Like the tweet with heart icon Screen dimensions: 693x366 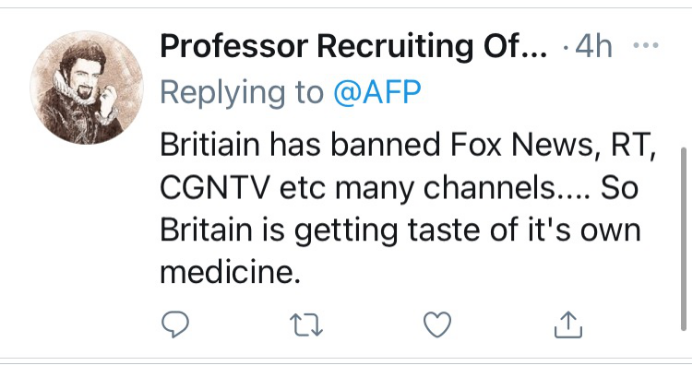click(x=437, y=324)
